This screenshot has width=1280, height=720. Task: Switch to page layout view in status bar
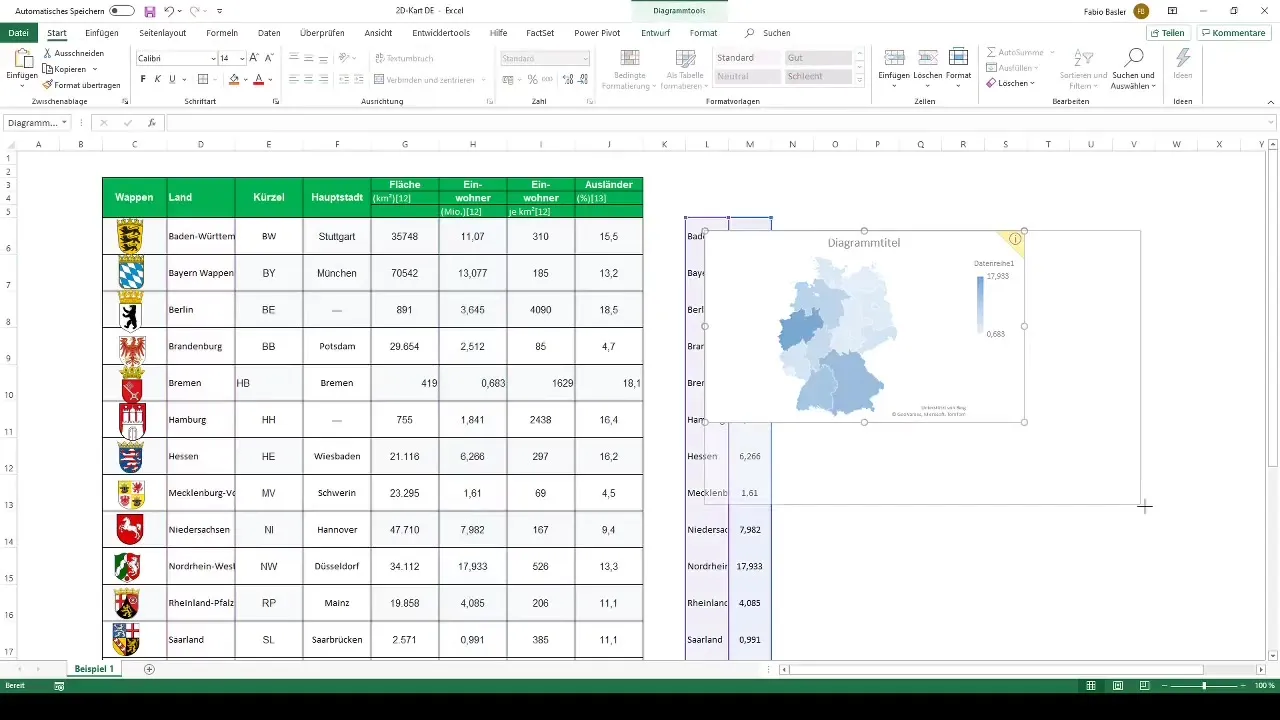click(x=1117, y=686)
